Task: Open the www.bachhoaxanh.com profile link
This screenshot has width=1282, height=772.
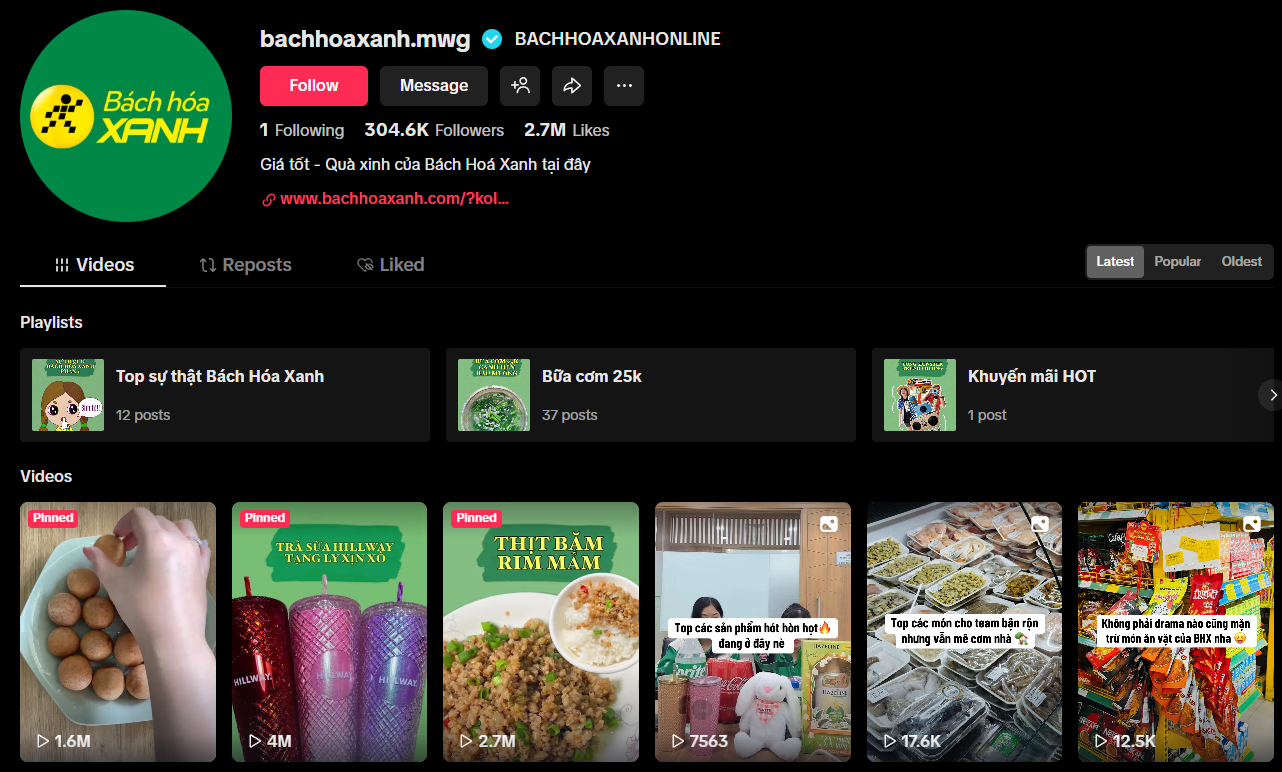Action: point(394,199)
